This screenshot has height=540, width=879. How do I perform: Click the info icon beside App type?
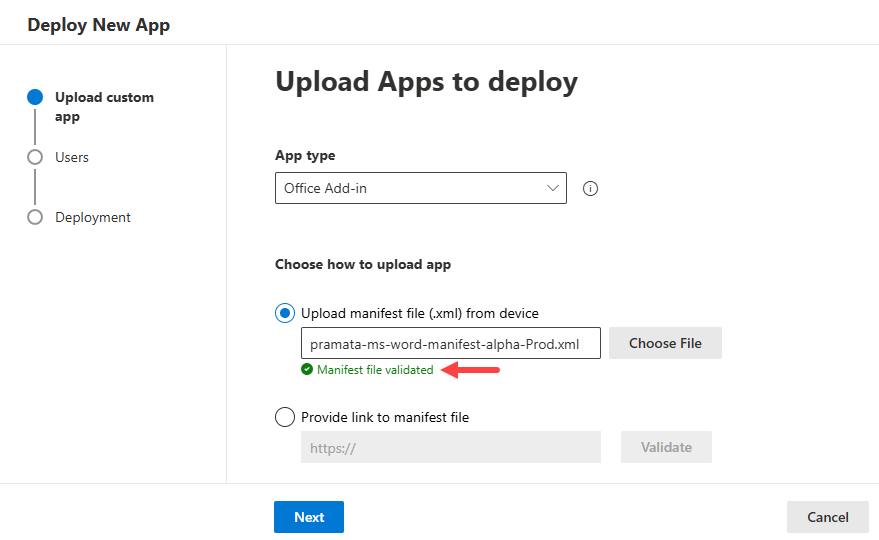tap(590, 188)
